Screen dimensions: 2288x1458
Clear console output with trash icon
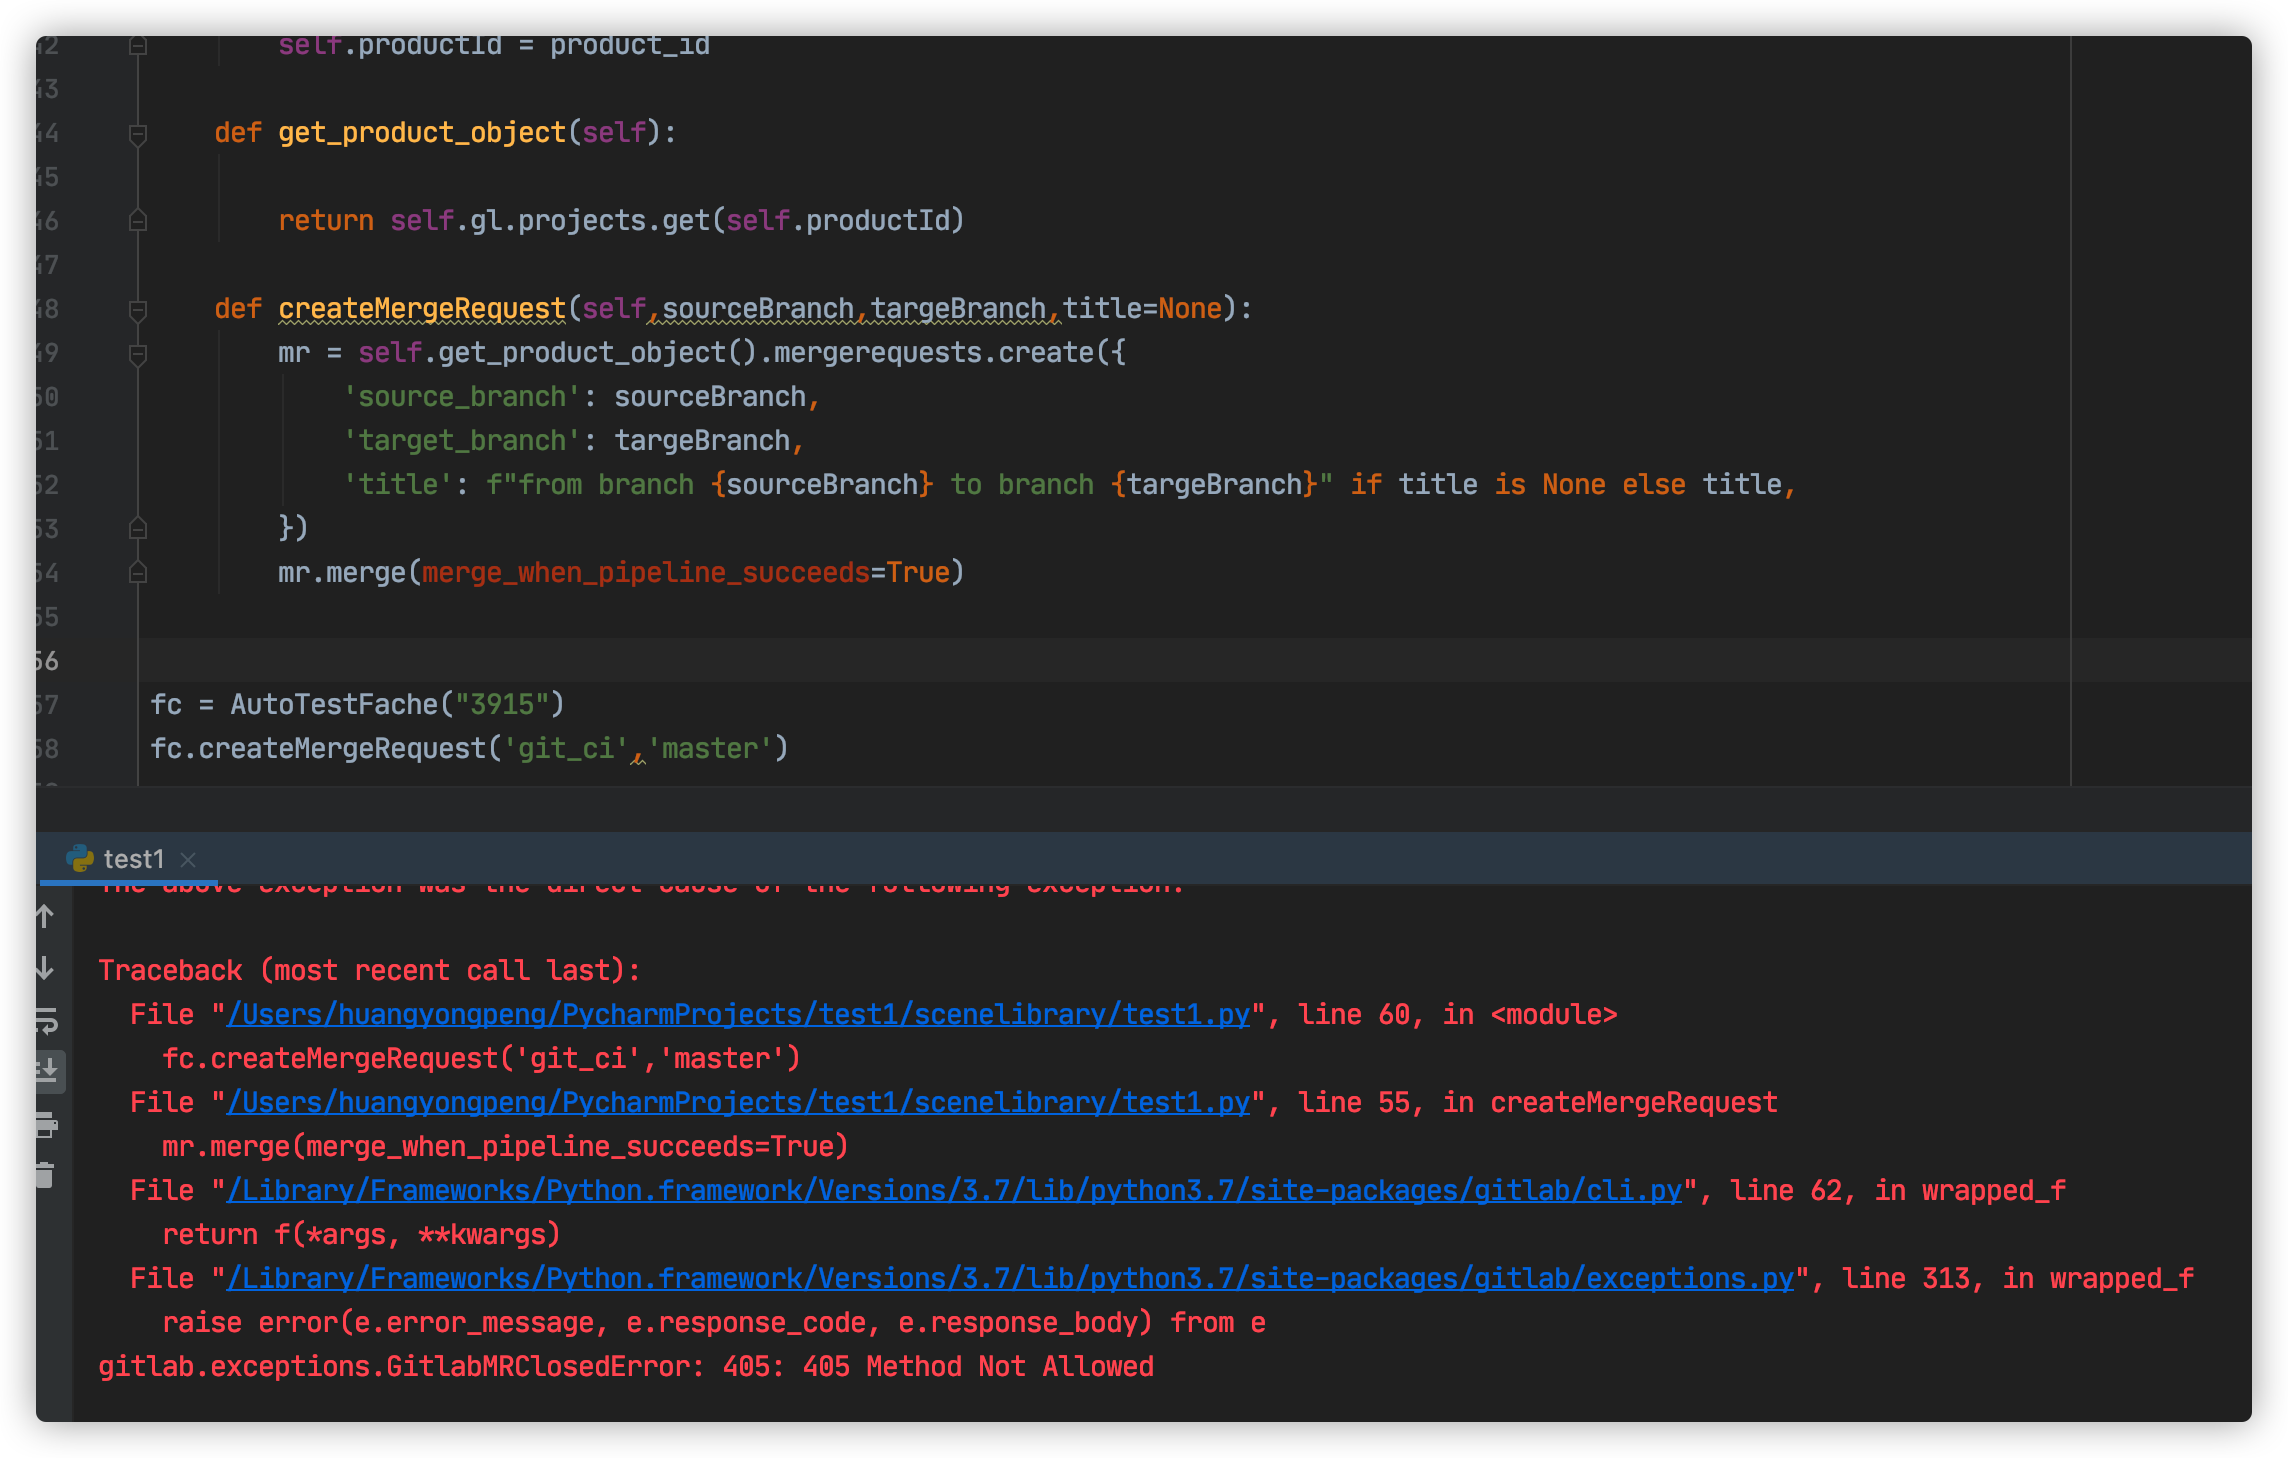pos(44,1173)
